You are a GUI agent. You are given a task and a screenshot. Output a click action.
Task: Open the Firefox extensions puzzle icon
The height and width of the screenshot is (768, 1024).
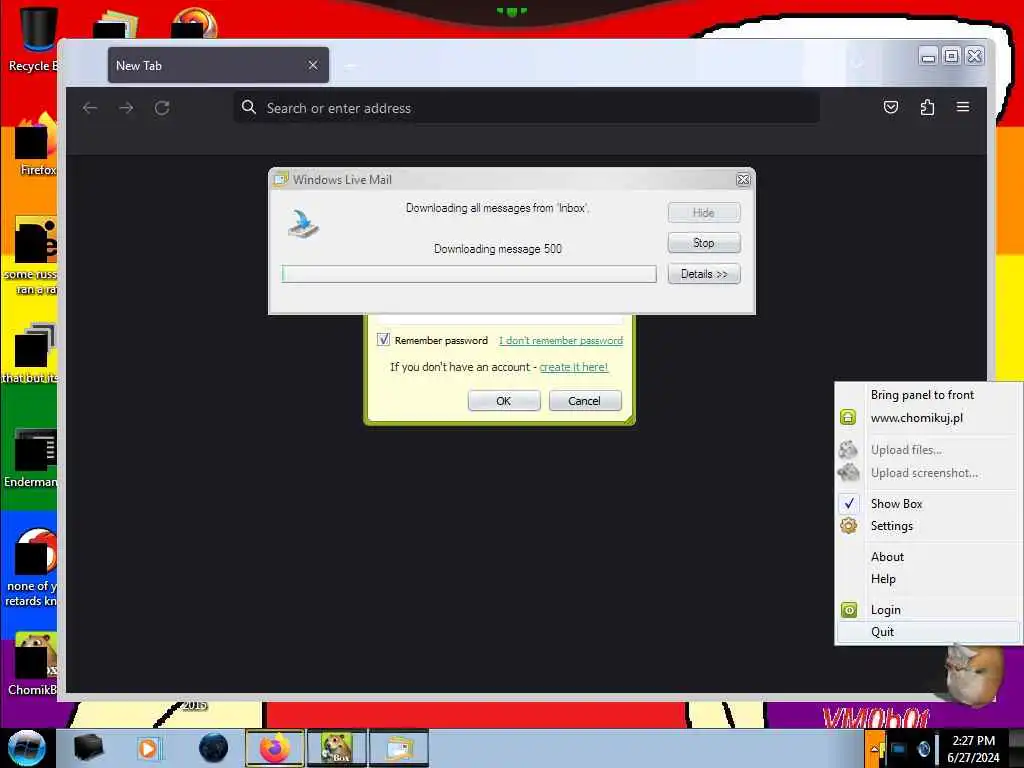tap(927, 107)
